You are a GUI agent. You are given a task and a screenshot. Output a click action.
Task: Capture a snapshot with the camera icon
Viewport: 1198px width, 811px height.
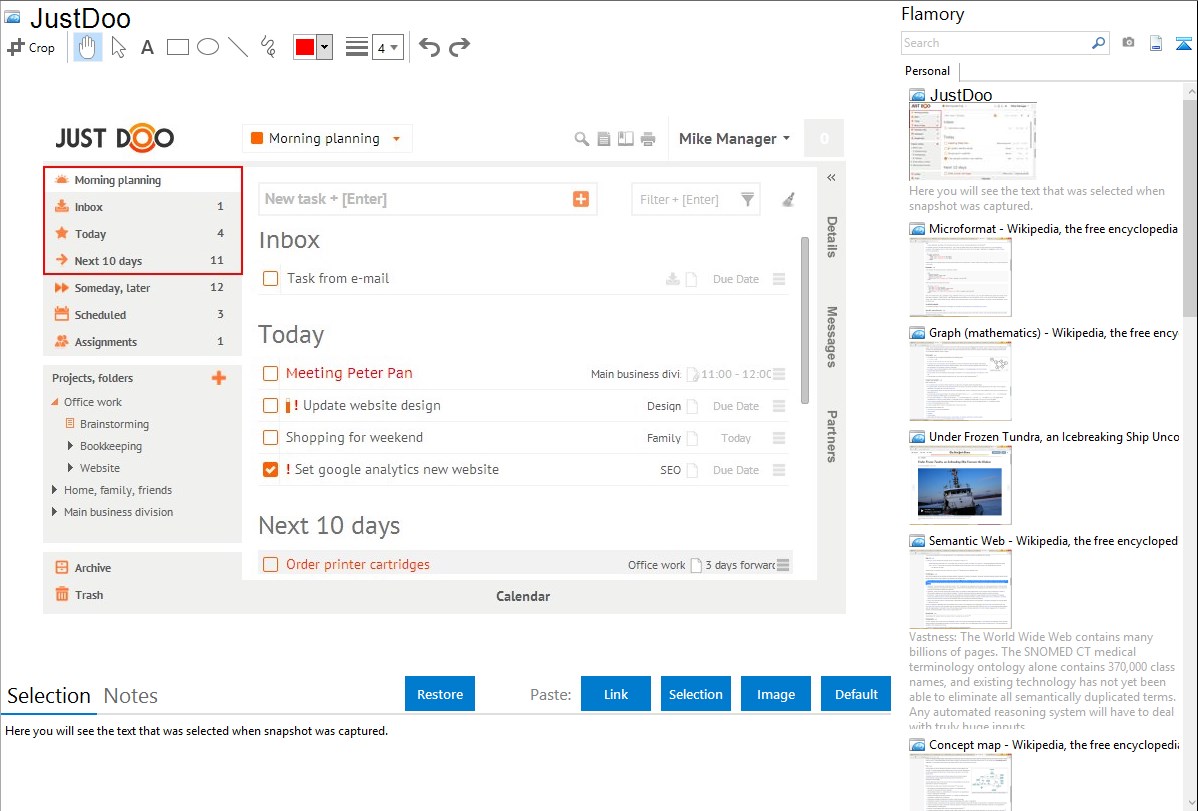[1128, 43]
